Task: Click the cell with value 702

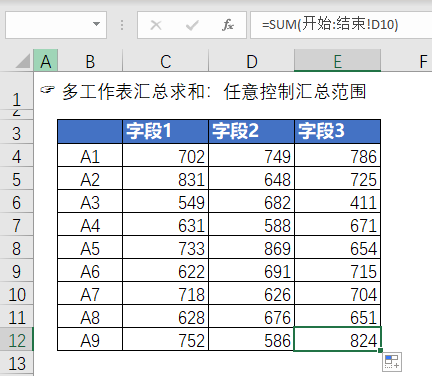Action: pos(165,155)
